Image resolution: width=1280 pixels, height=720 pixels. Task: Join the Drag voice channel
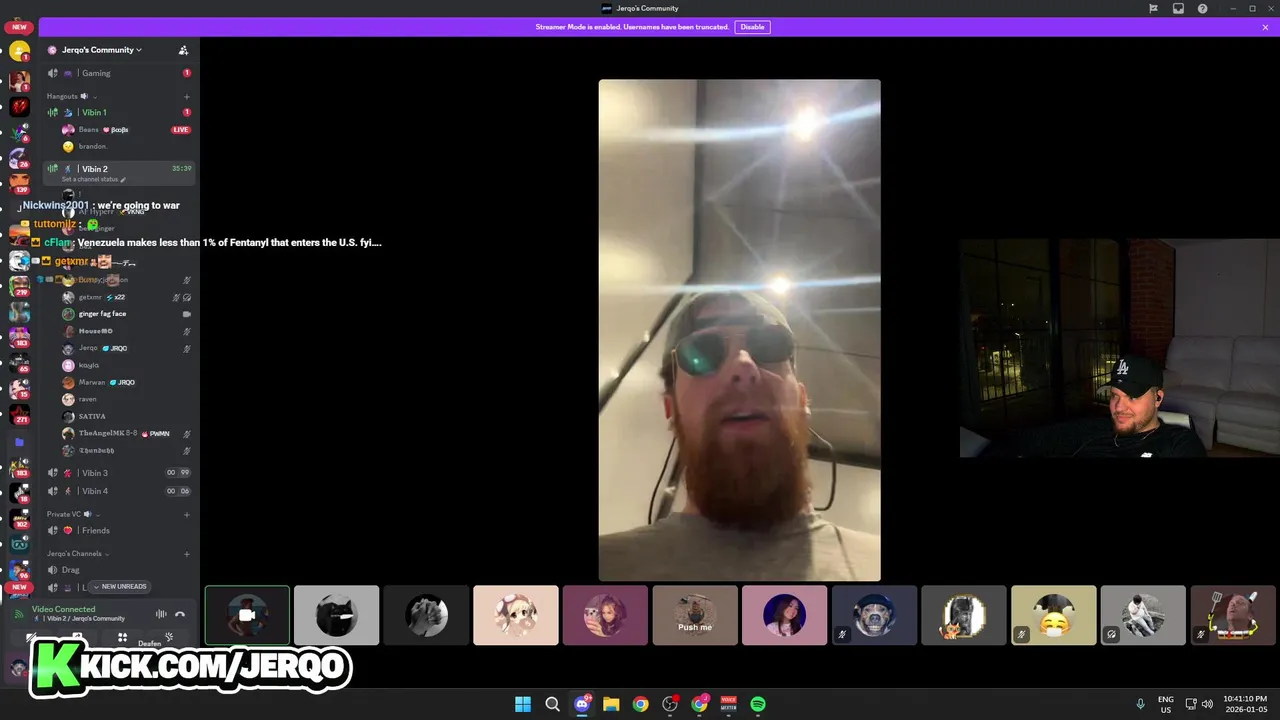(119, 570)
